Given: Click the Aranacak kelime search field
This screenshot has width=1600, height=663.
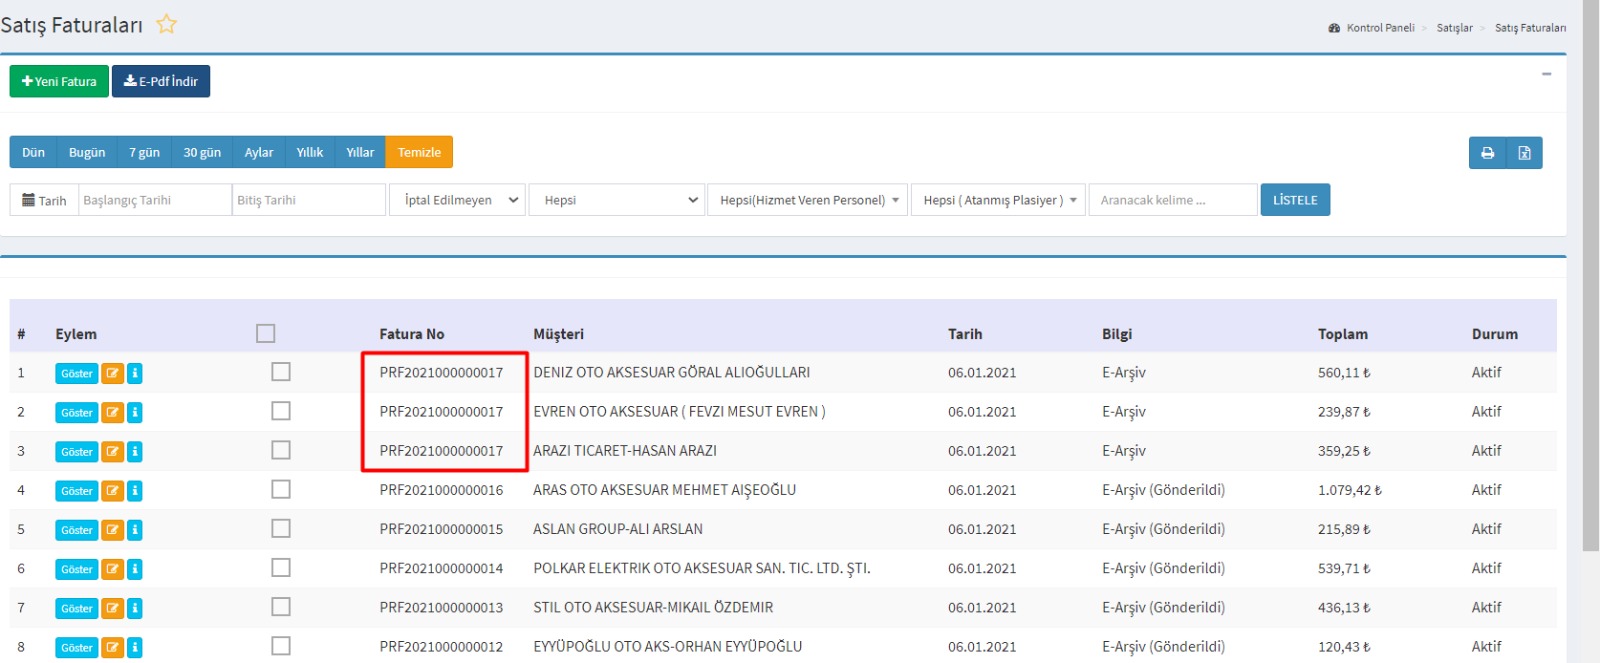Looking at the screenshot, I should pyautogui.click(x=1172, y=200).
